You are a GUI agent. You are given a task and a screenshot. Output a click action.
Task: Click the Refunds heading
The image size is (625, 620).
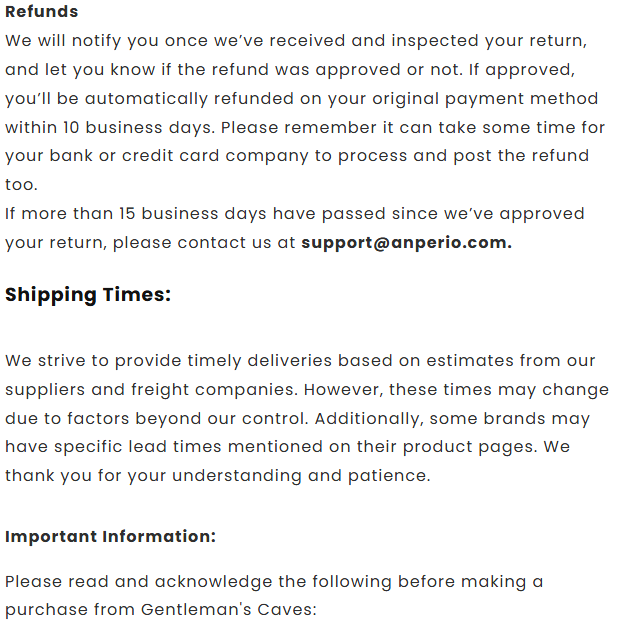pos(42,12)
